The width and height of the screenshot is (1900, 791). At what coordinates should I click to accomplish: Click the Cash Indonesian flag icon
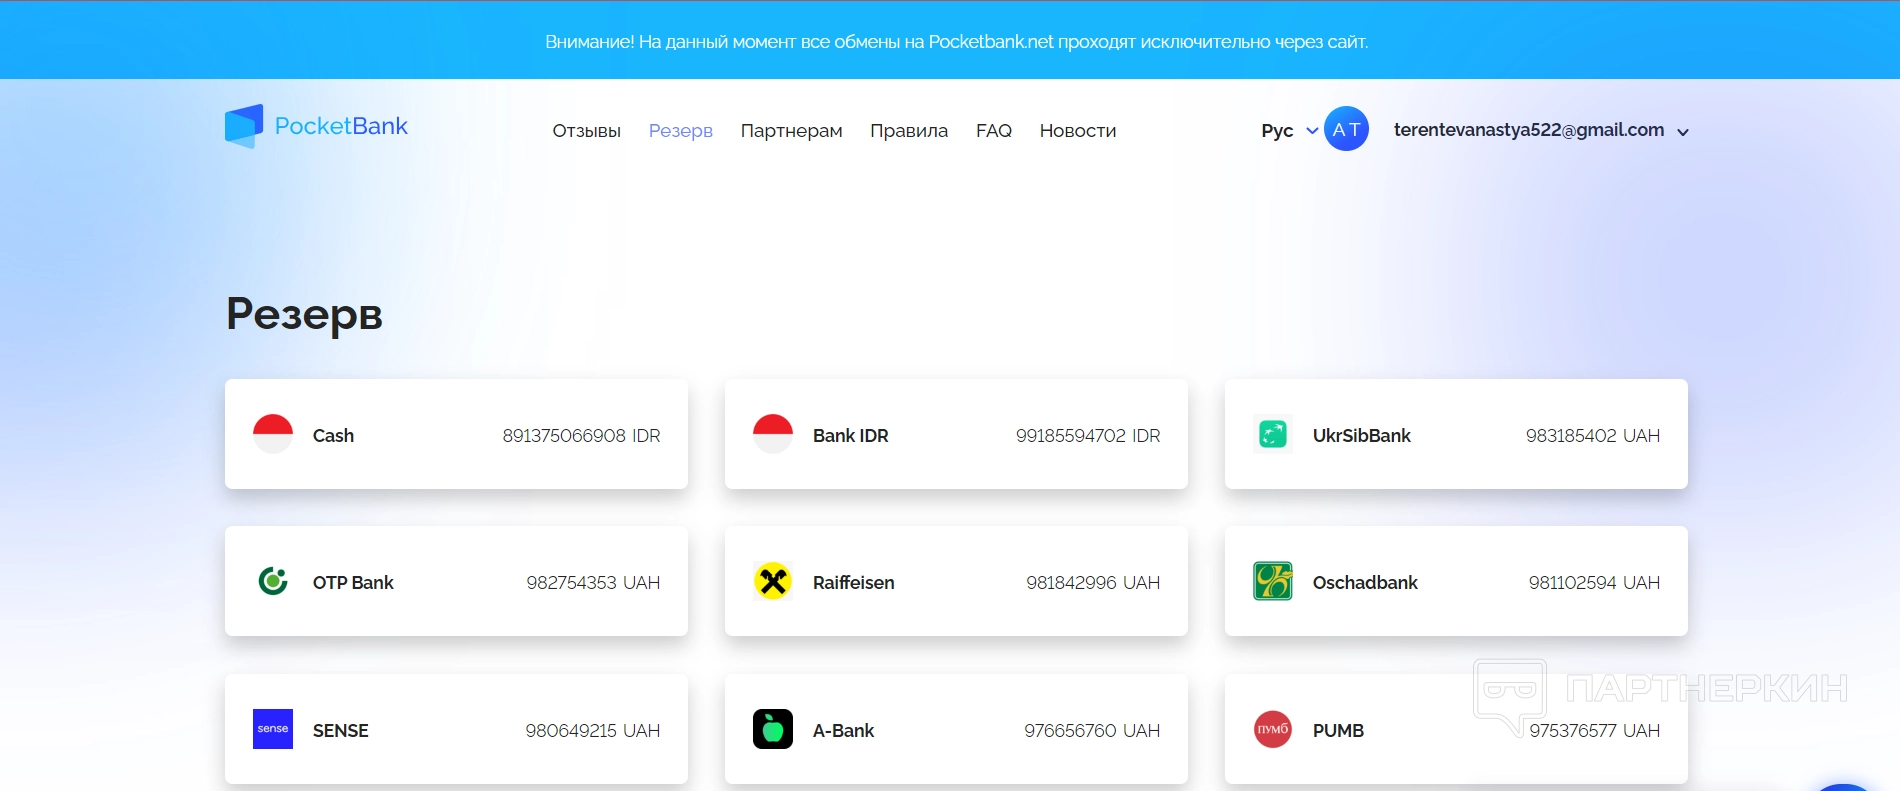tap(273, 434)
